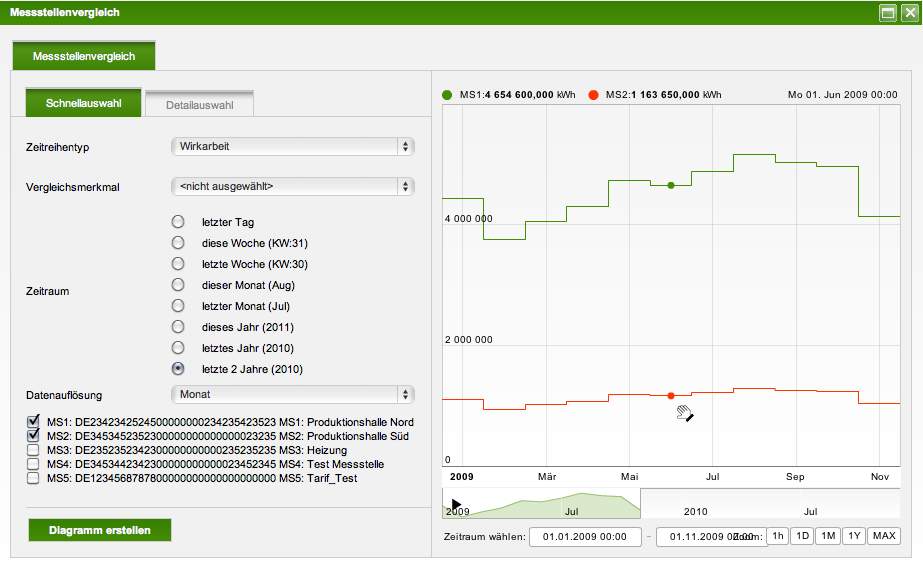Image resolution: width=923 pixels, height=569 pixels.
Task: Switch to the Detailauswahl tab
Action: point(199,104)
